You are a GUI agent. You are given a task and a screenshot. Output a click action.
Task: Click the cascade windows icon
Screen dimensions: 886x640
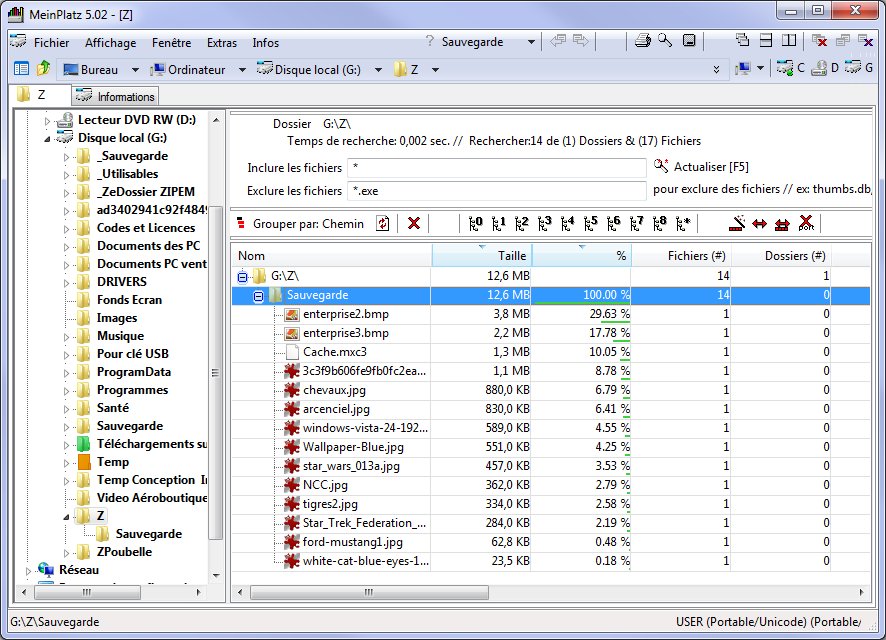742,41
